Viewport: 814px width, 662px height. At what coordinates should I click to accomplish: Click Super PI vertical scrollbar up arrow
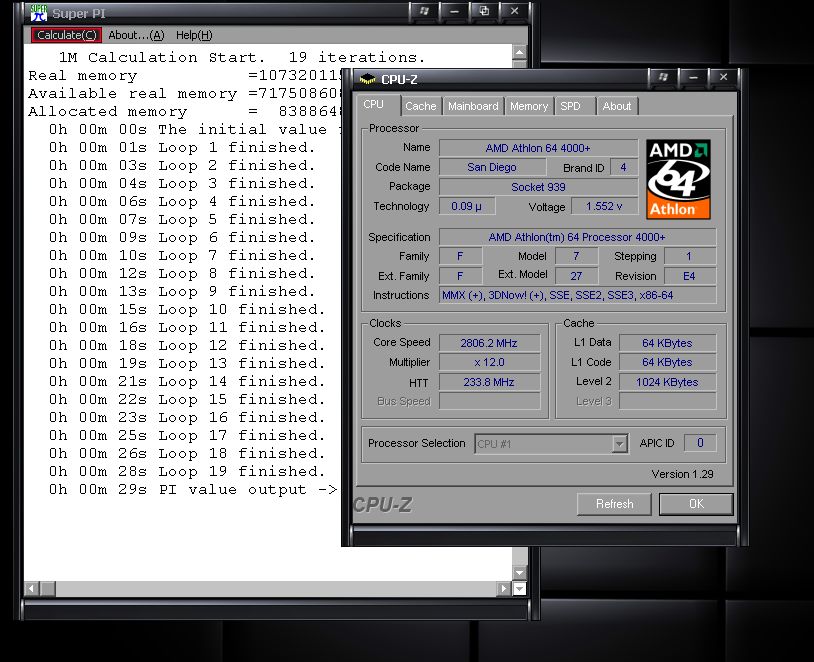pos(519,52)
